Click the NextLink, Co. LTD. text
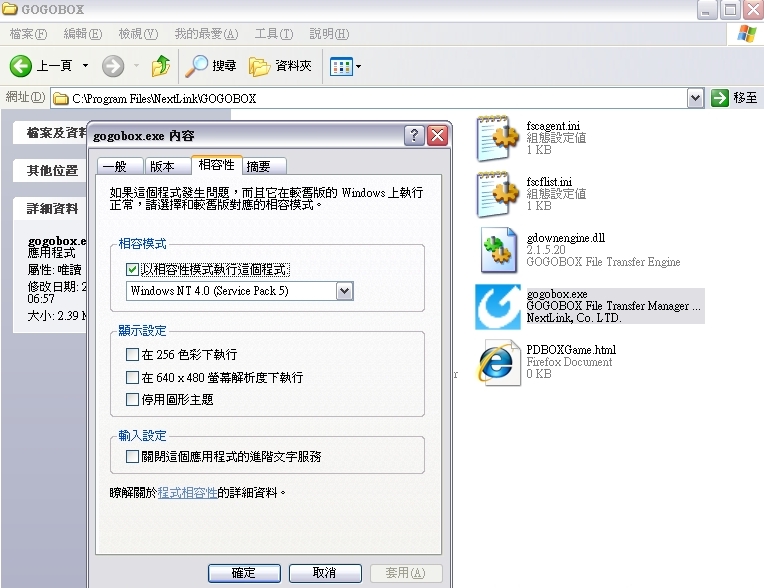Viewport: 764px width, 588px height. pos(573,318)
